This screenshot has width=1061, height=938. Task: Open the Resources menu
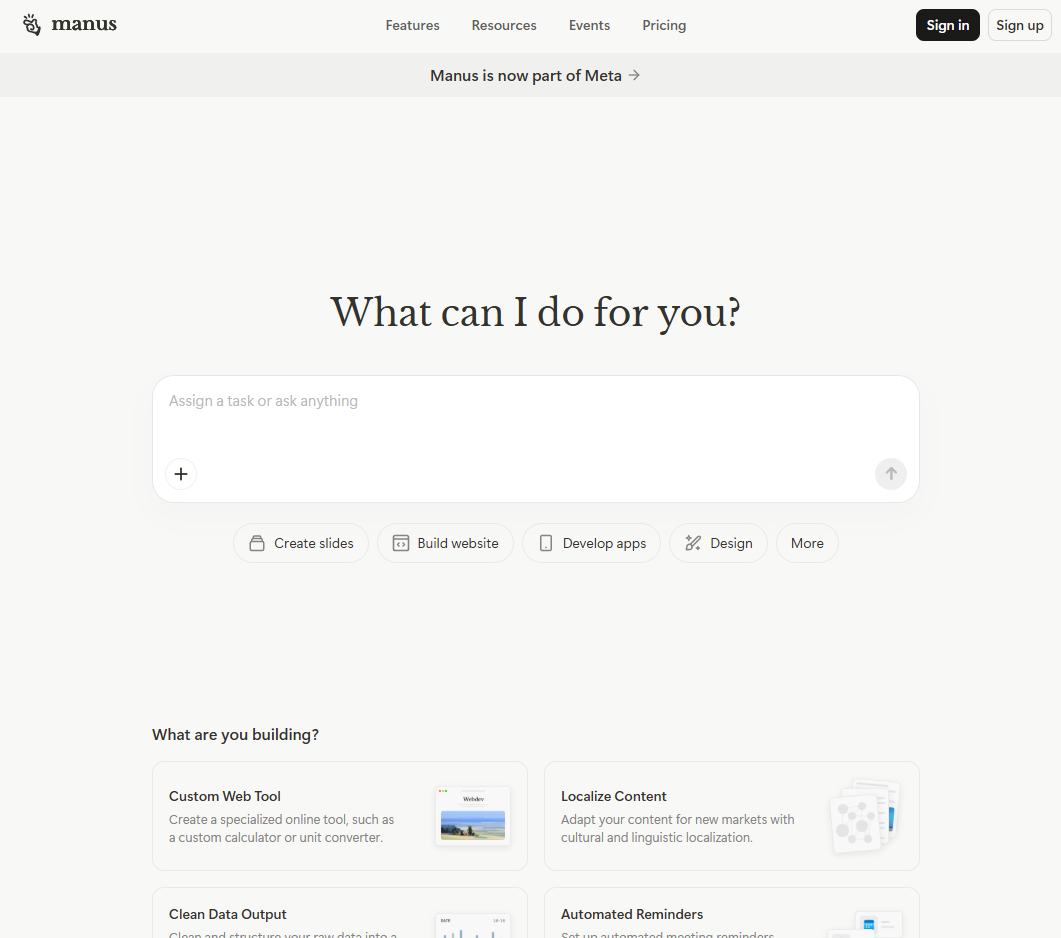coord(504,25)
